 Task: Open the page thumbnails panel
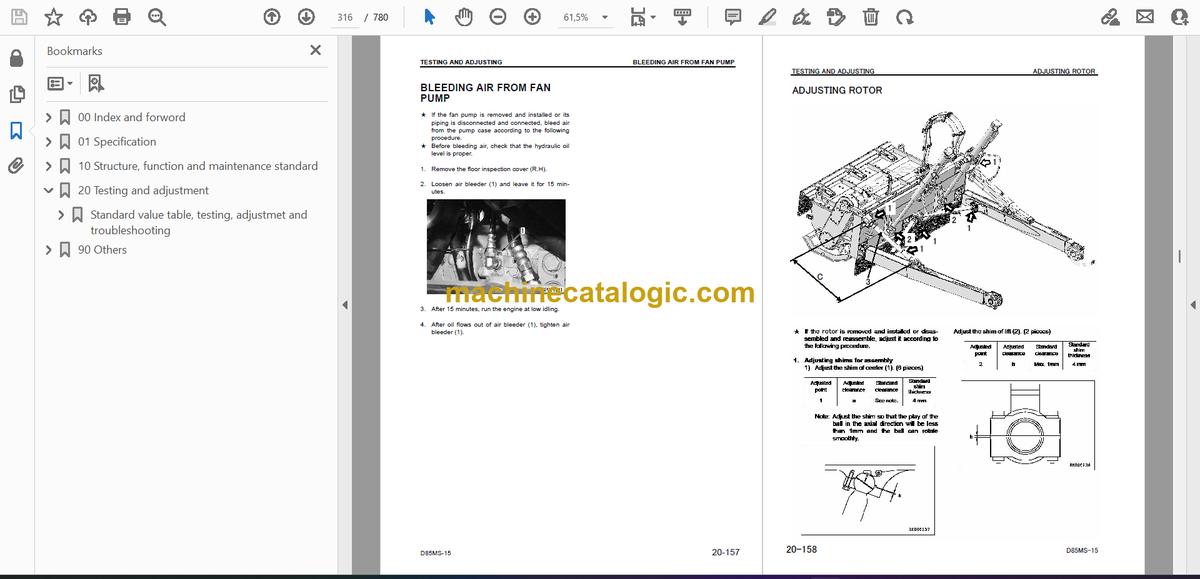click(x=16, y=94)
